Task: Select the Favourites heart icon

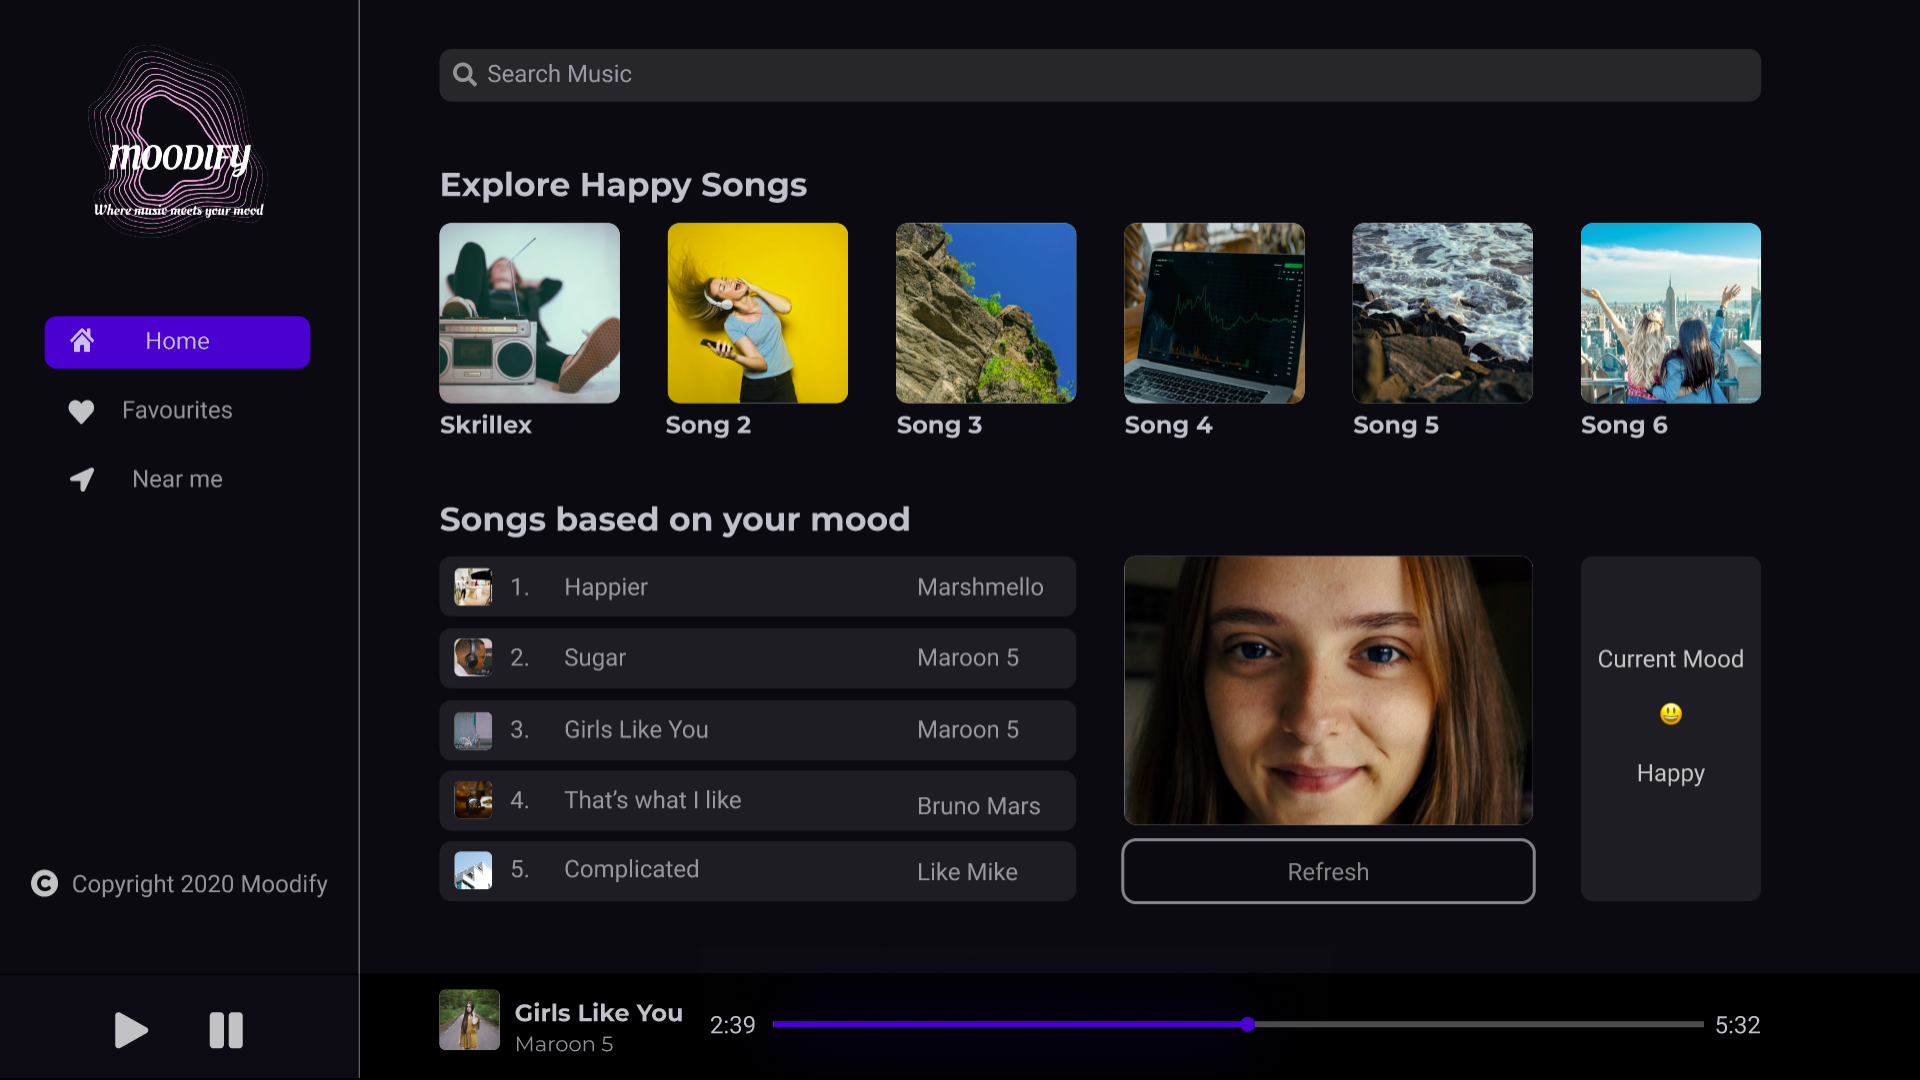Action: coord(79,409)
